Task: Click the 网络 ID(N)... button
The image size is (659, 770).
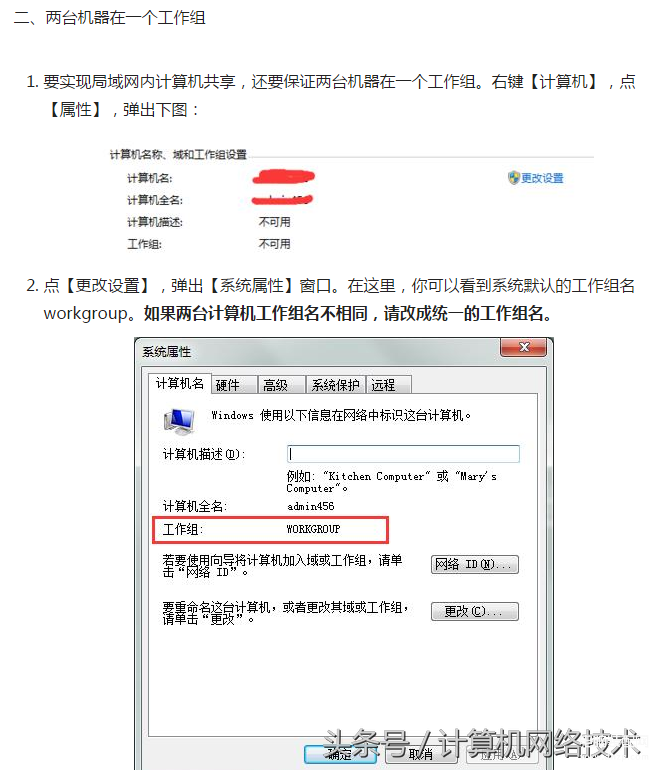Action: pos(474,564)
